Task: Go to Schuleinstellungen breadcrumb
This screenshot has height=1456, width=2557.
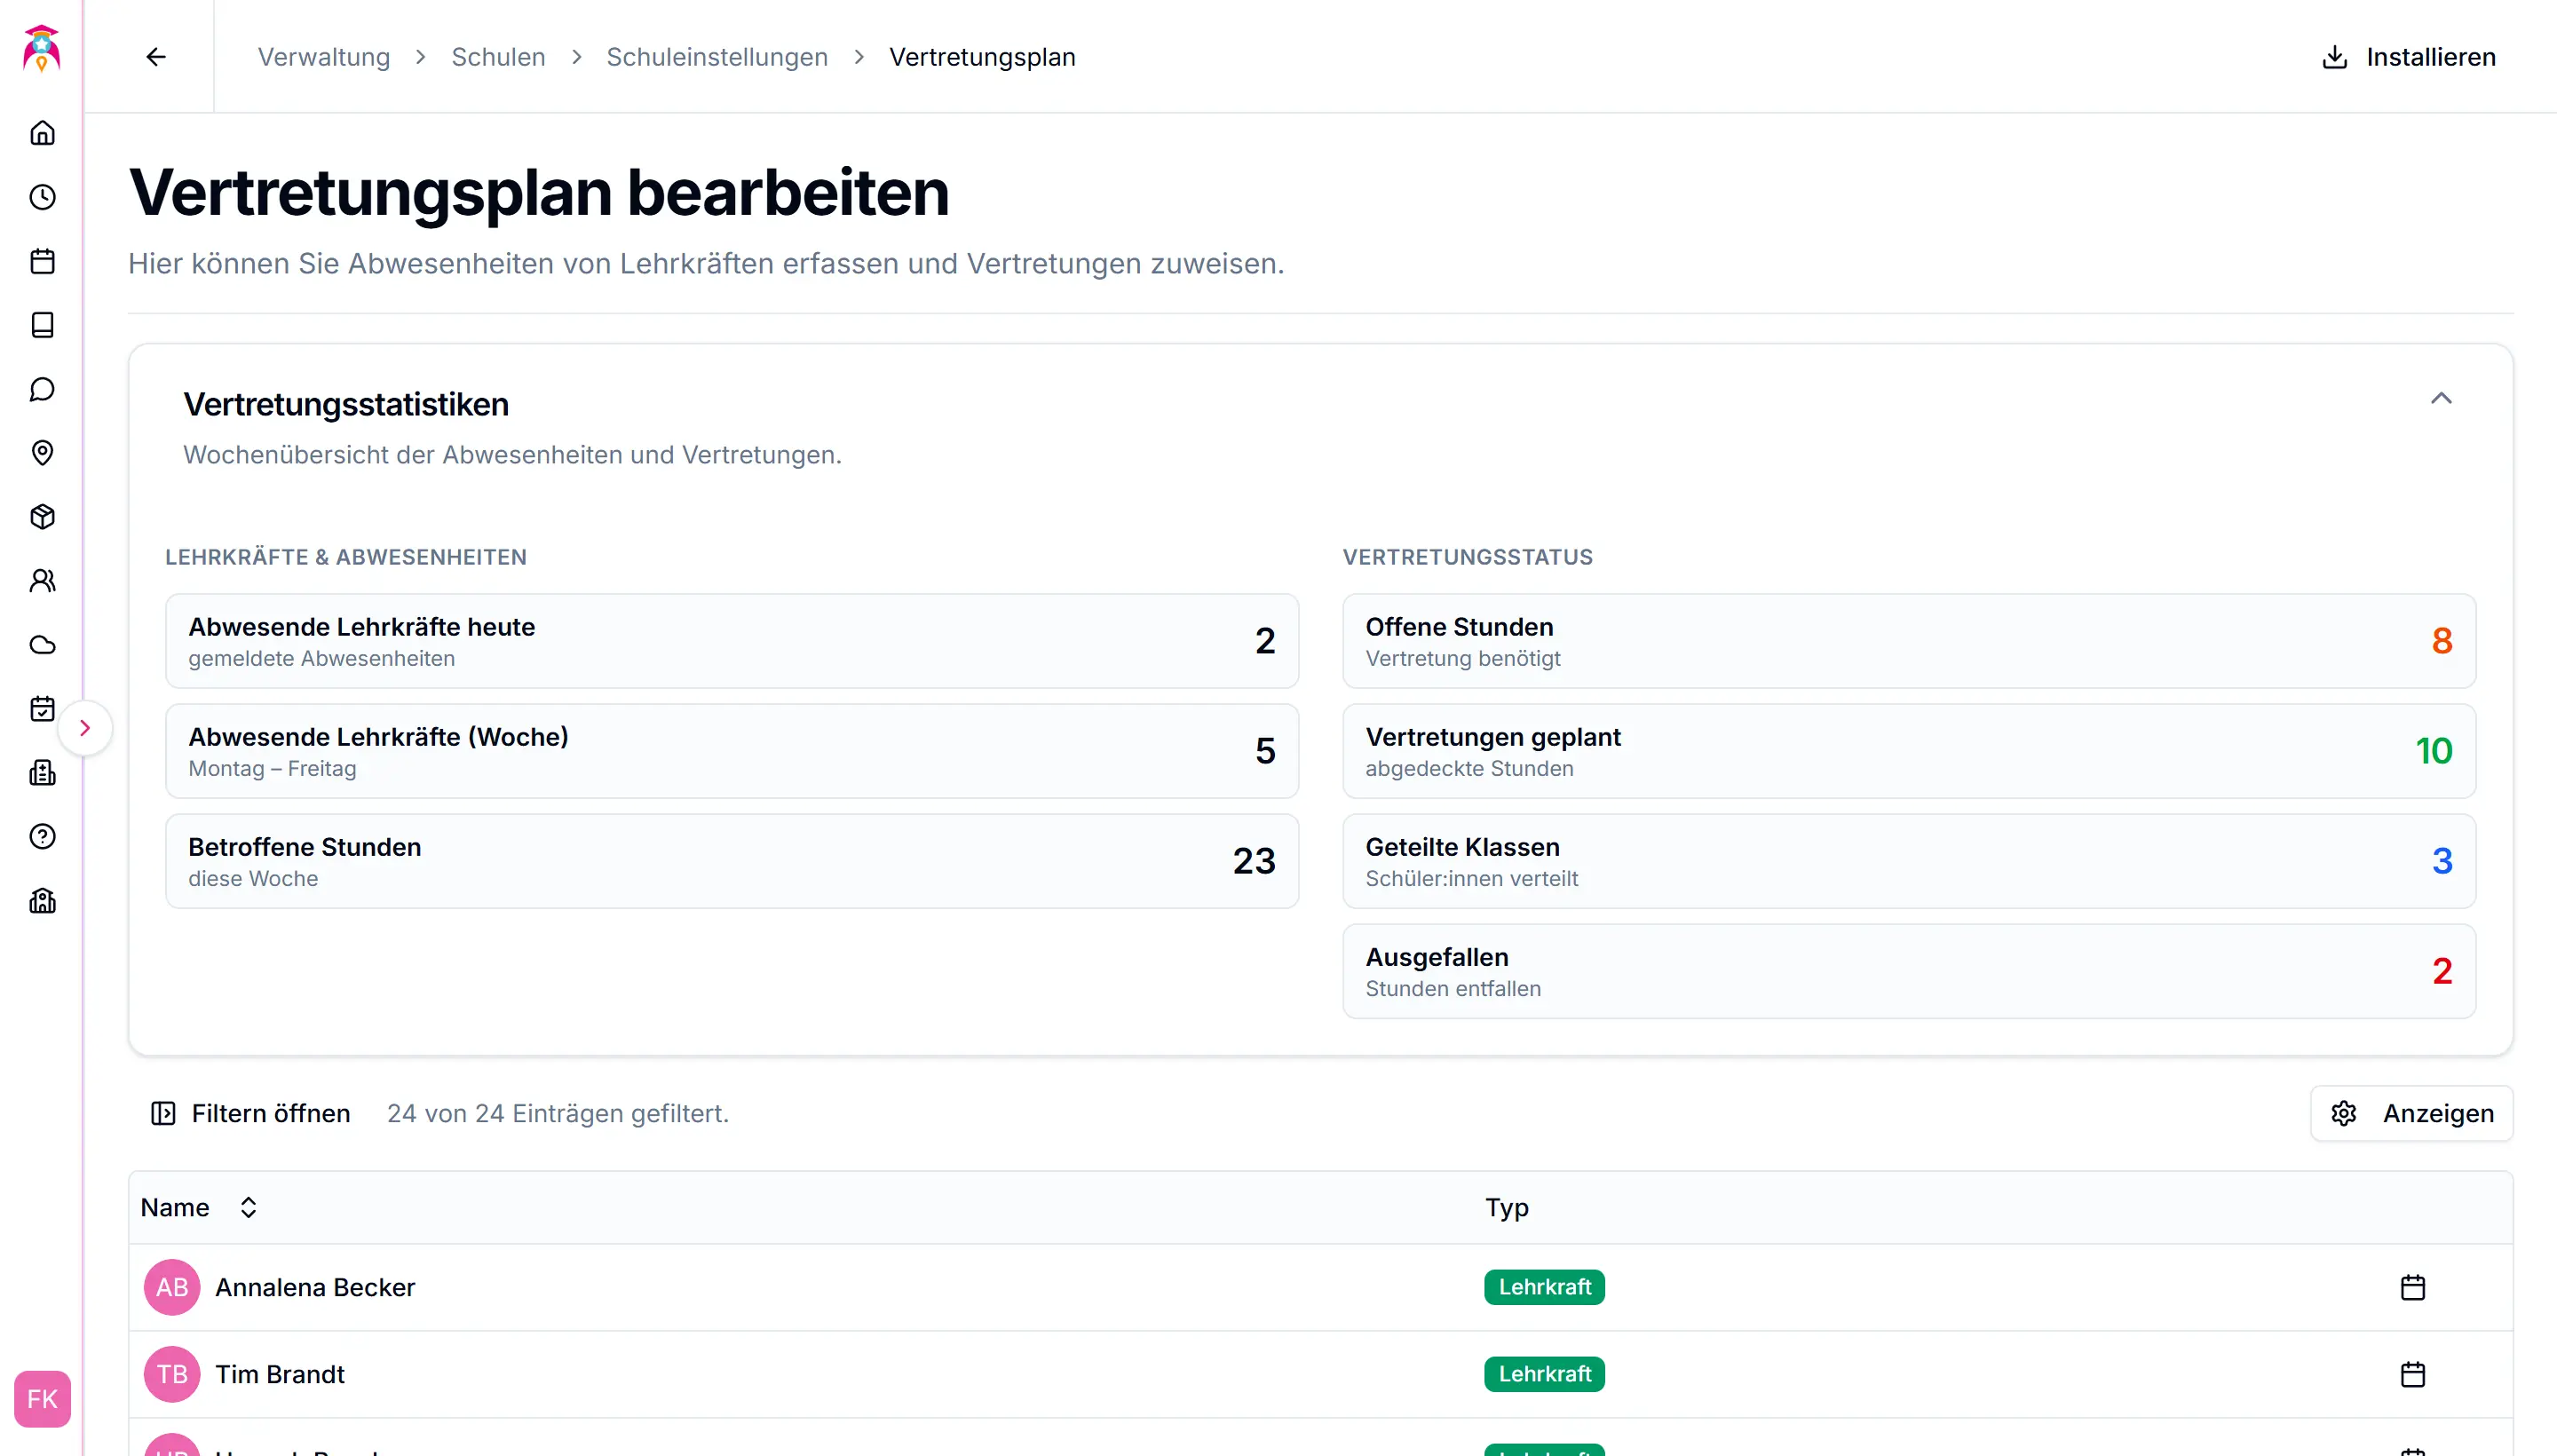Action: 716,57
